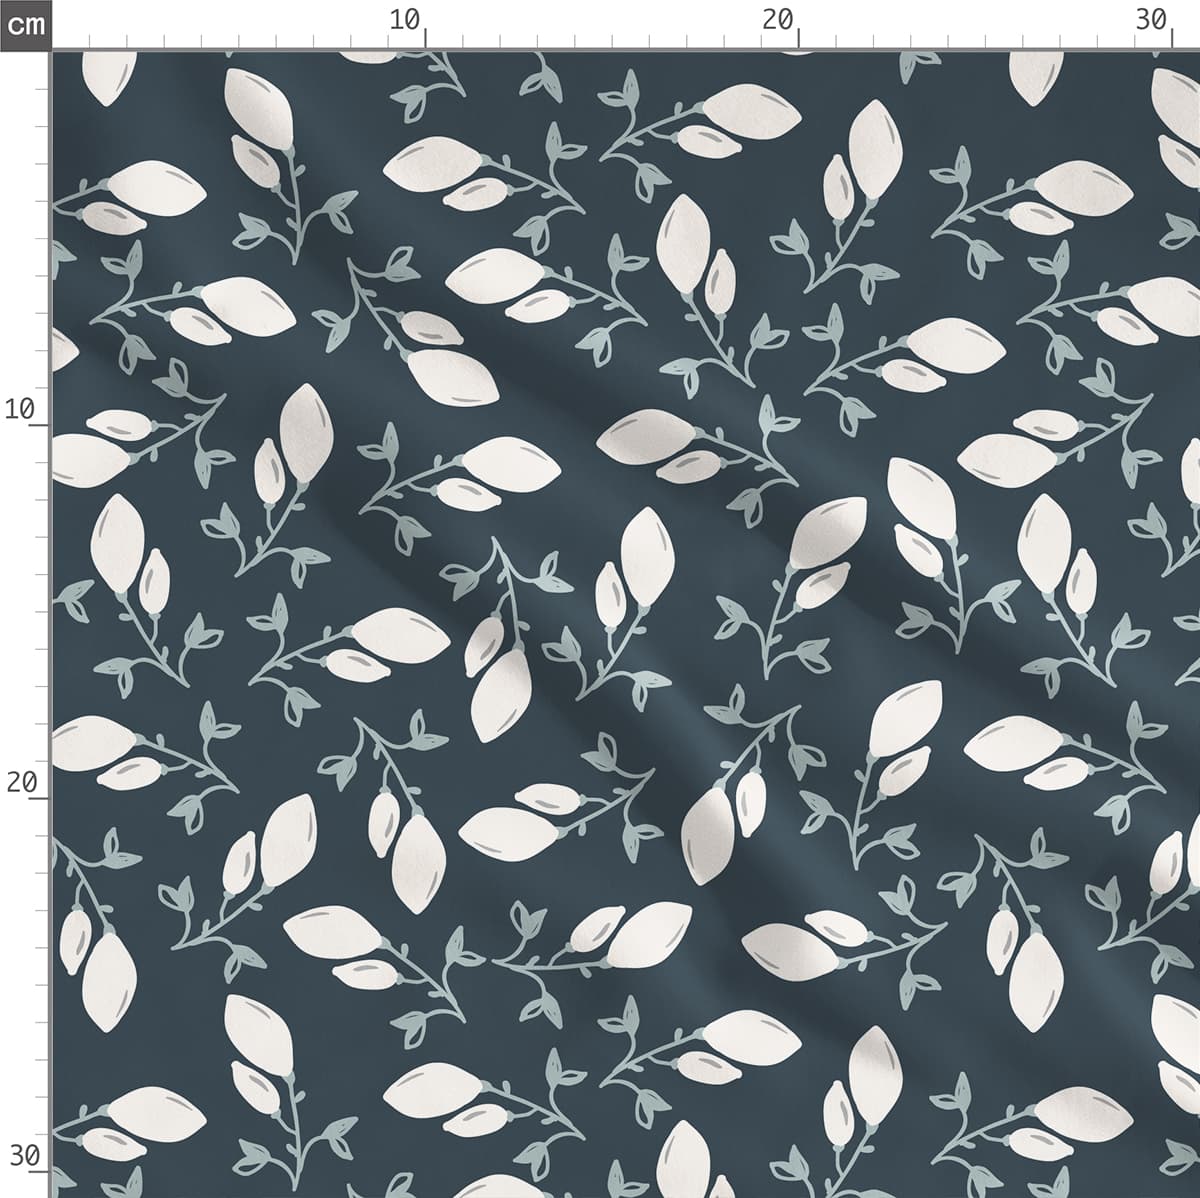Click the 20 mark on the top ruler
This screenshot has width=1200, height=1198.
[x=777, y=19]
